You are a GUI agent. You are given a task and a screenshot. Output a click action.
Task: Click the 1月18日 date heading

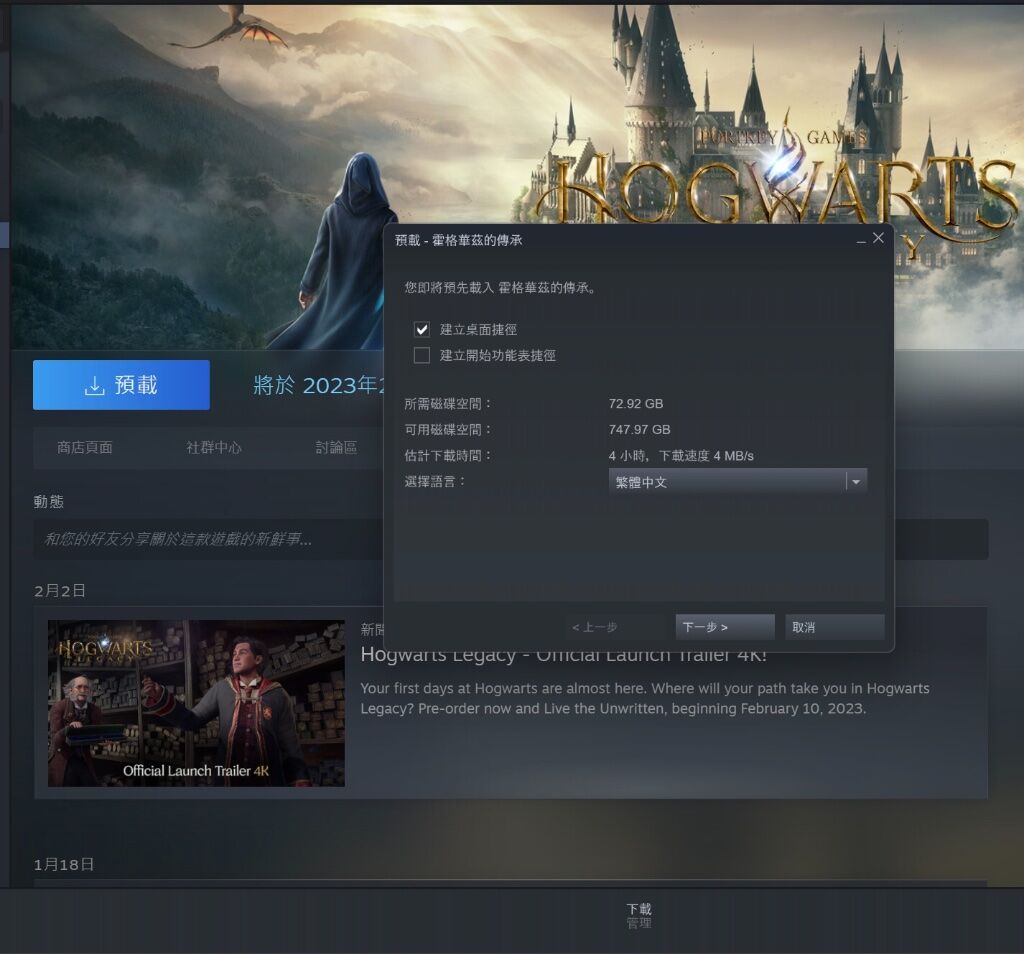[64, 865]
